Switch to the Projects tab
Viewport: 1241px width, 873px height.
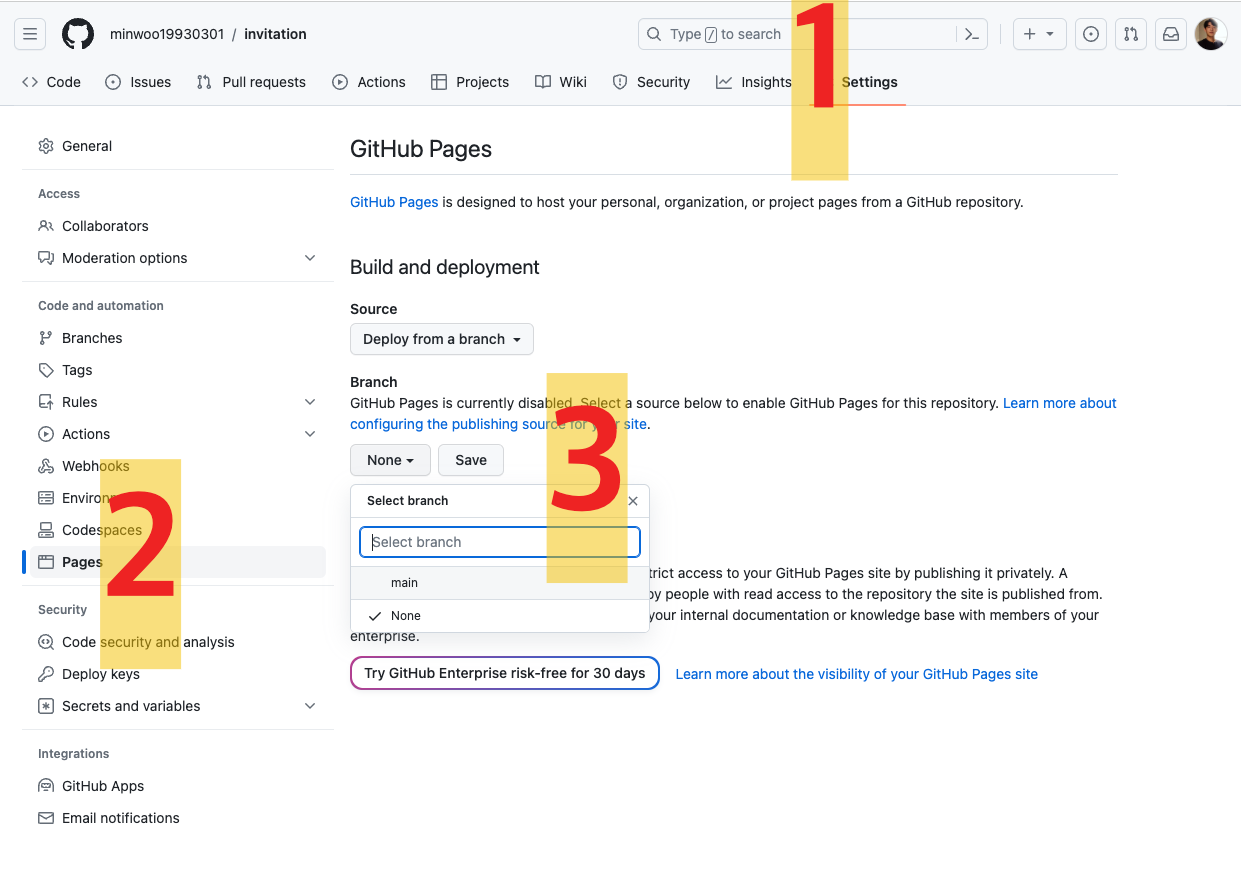[470, 82]
